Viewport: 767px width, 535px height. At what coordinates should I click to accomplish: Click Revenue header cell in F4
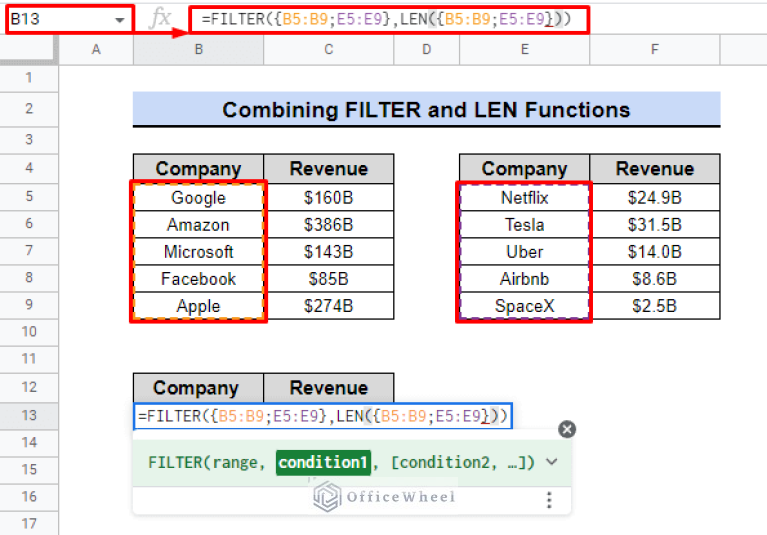click(x=654, y=169)
